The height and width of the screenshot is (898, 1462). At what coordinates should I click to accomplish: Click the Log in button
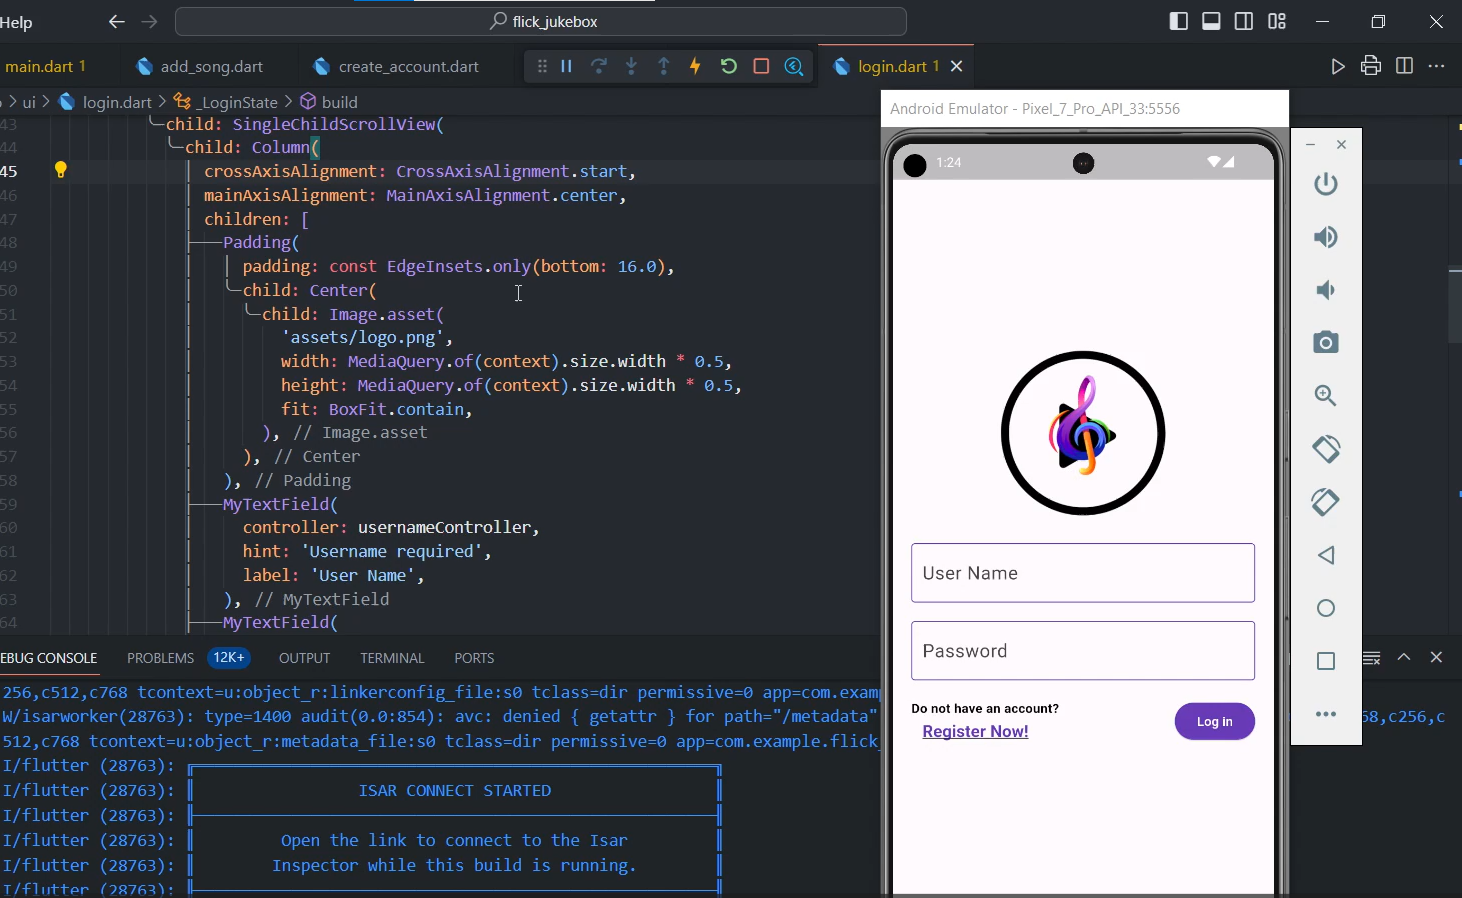tap(1214, 722)
